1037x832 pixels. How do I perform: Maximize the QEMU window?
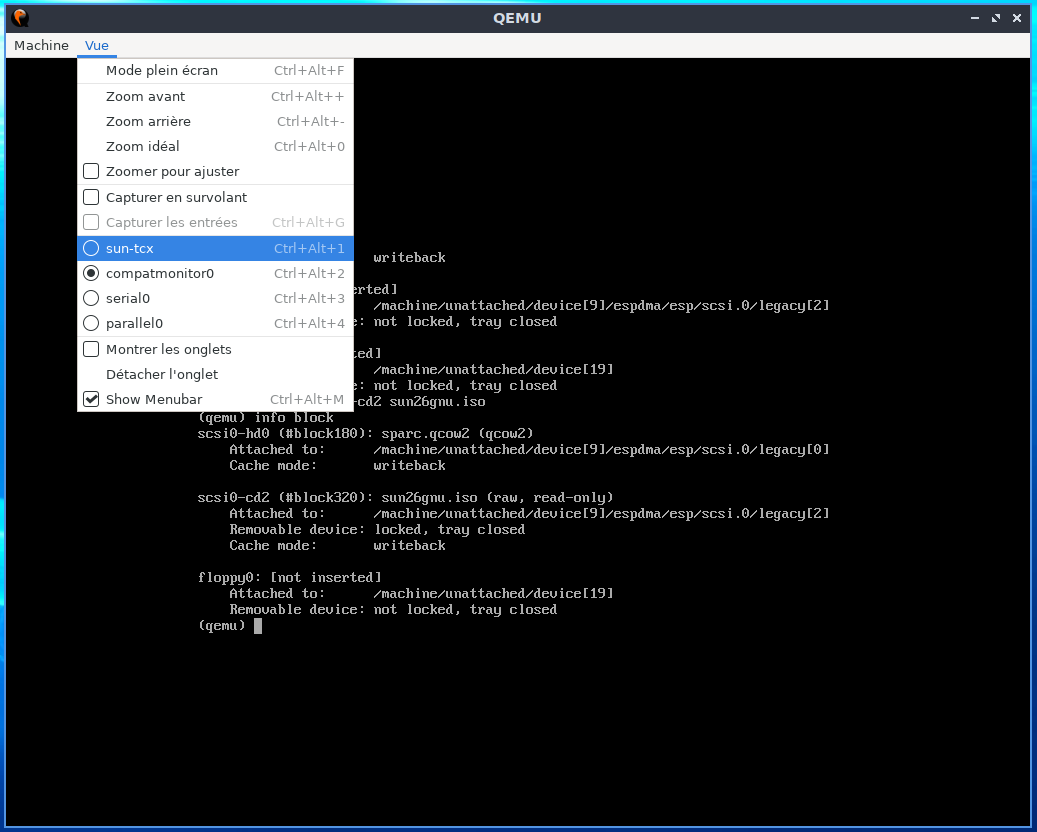pyautogui.click(x=996, y=19)
